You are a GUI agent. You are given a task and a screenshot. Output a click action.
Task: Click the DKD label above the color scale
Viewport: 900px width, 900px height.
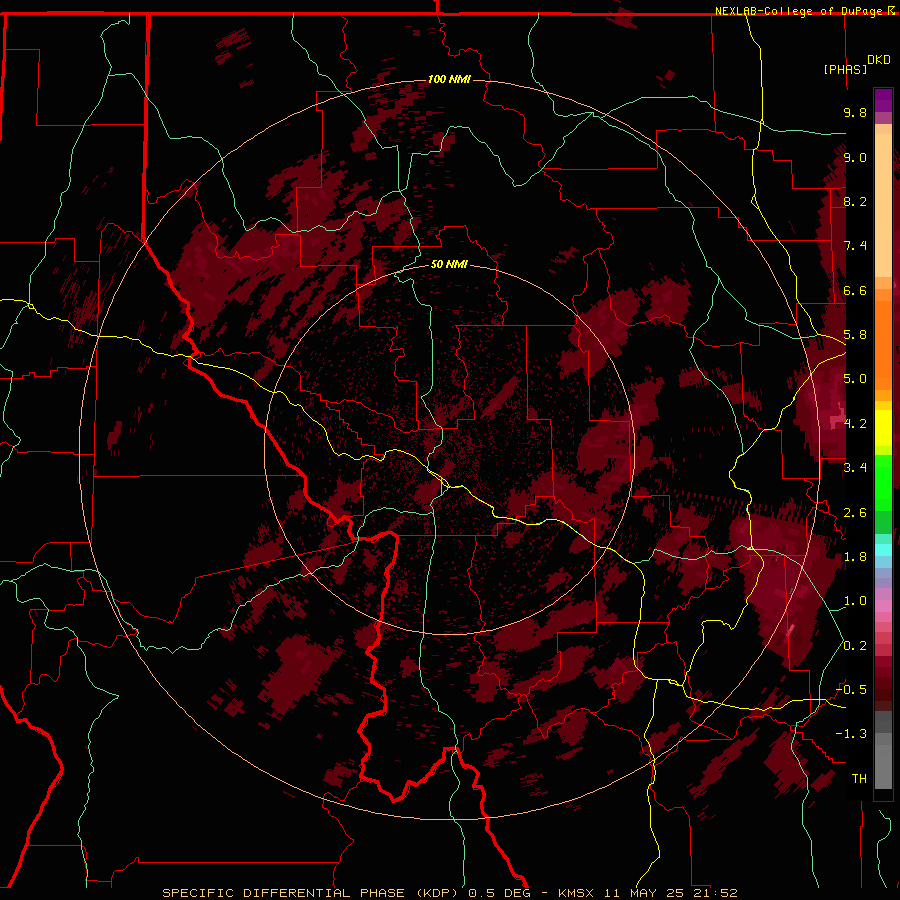coord(879,60)
